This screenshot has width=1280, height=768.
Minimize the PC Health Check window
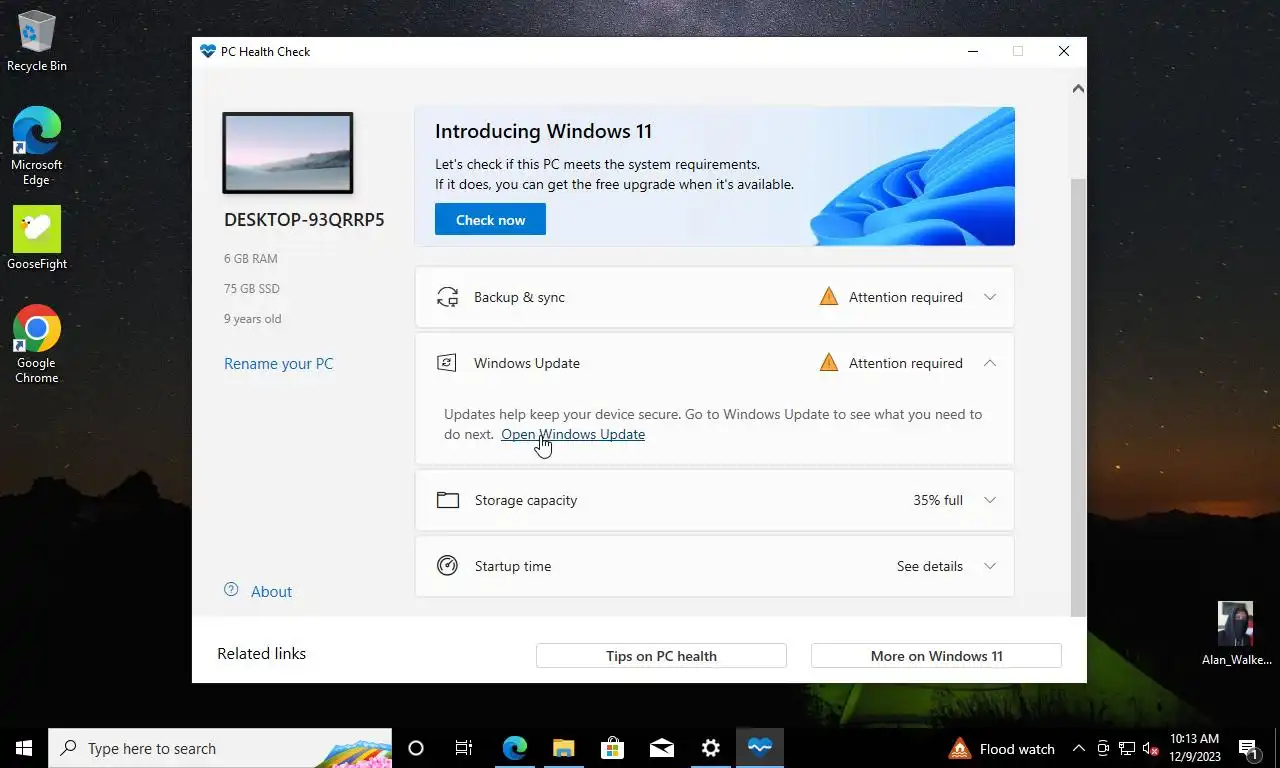[972, 51]
